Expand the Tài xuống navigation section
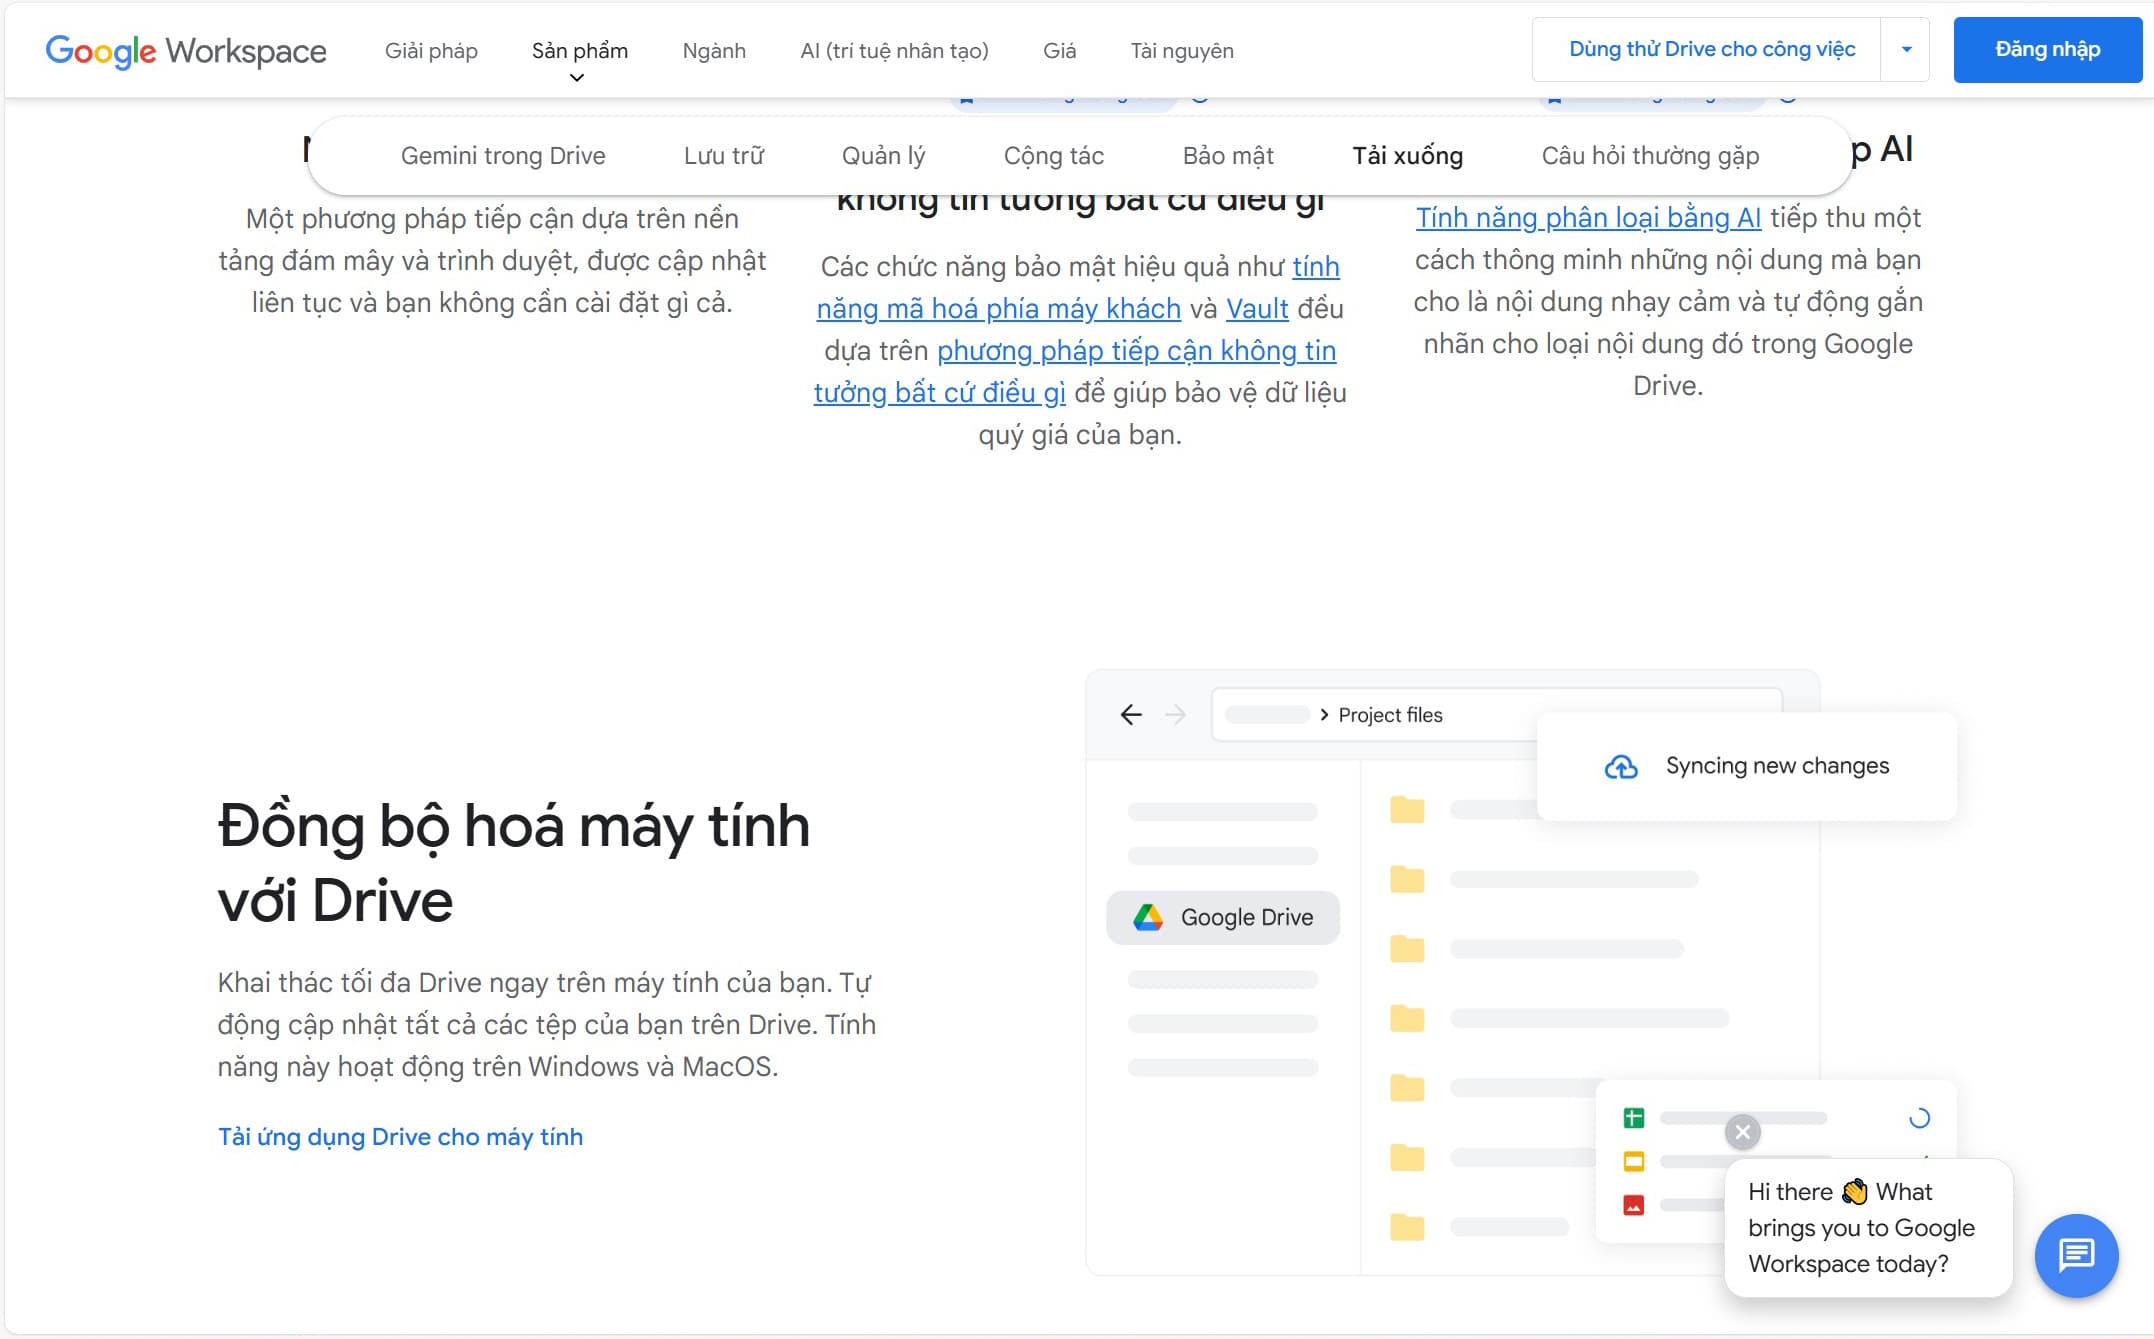 coord(1406,154)
